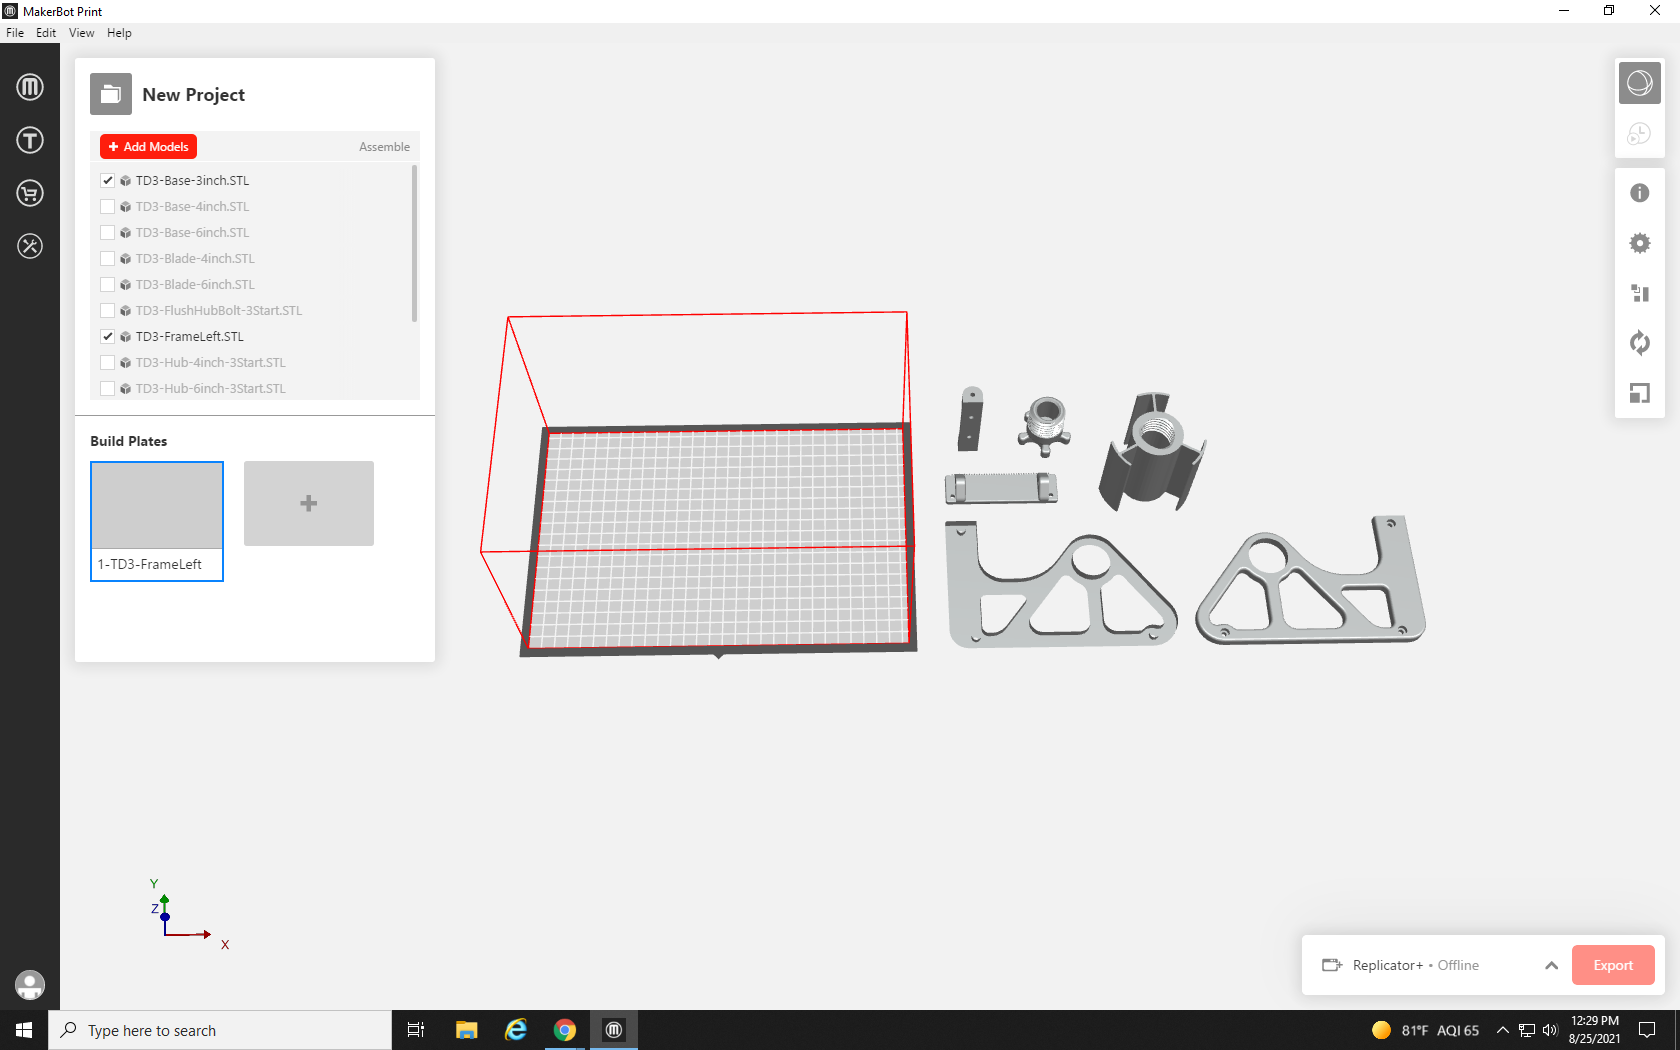Click the printer icon beside Replicator+
The height and width of the screenshot is (1050, 1680).
[1332, 965]
